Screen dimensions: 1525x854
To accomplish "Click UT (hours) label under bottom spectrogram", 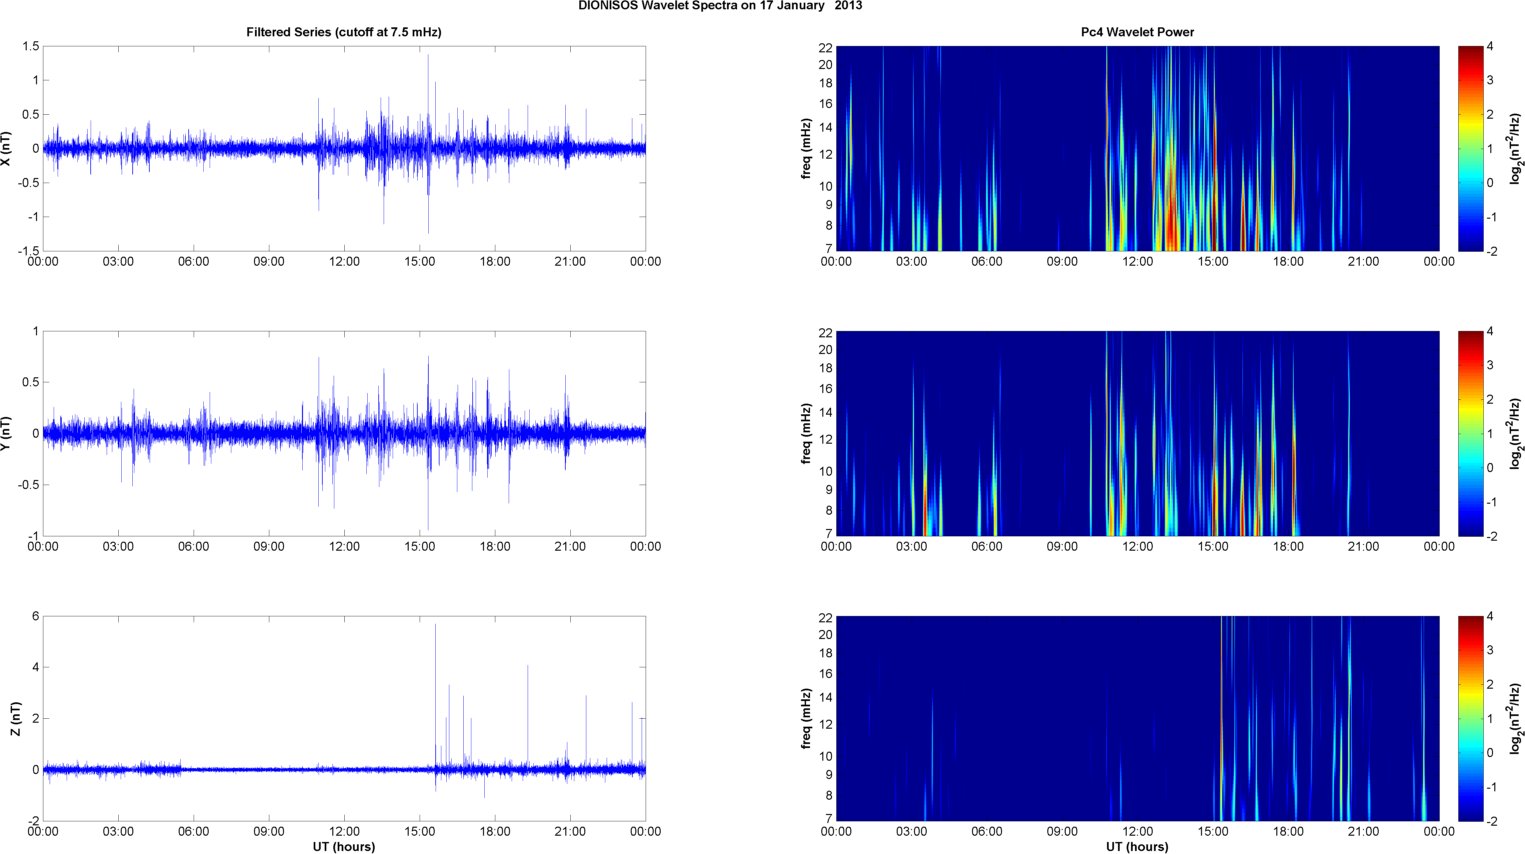I will [1137, 846].
